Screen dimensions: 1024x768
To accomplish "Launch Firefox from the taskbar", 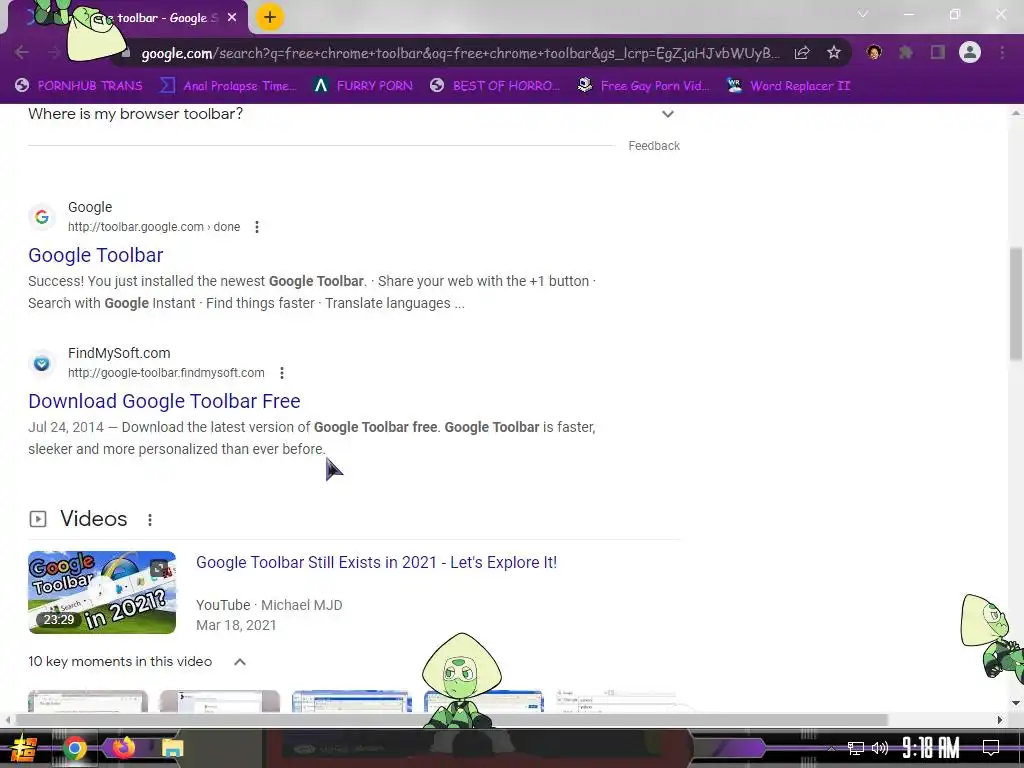I will (123, 746).
